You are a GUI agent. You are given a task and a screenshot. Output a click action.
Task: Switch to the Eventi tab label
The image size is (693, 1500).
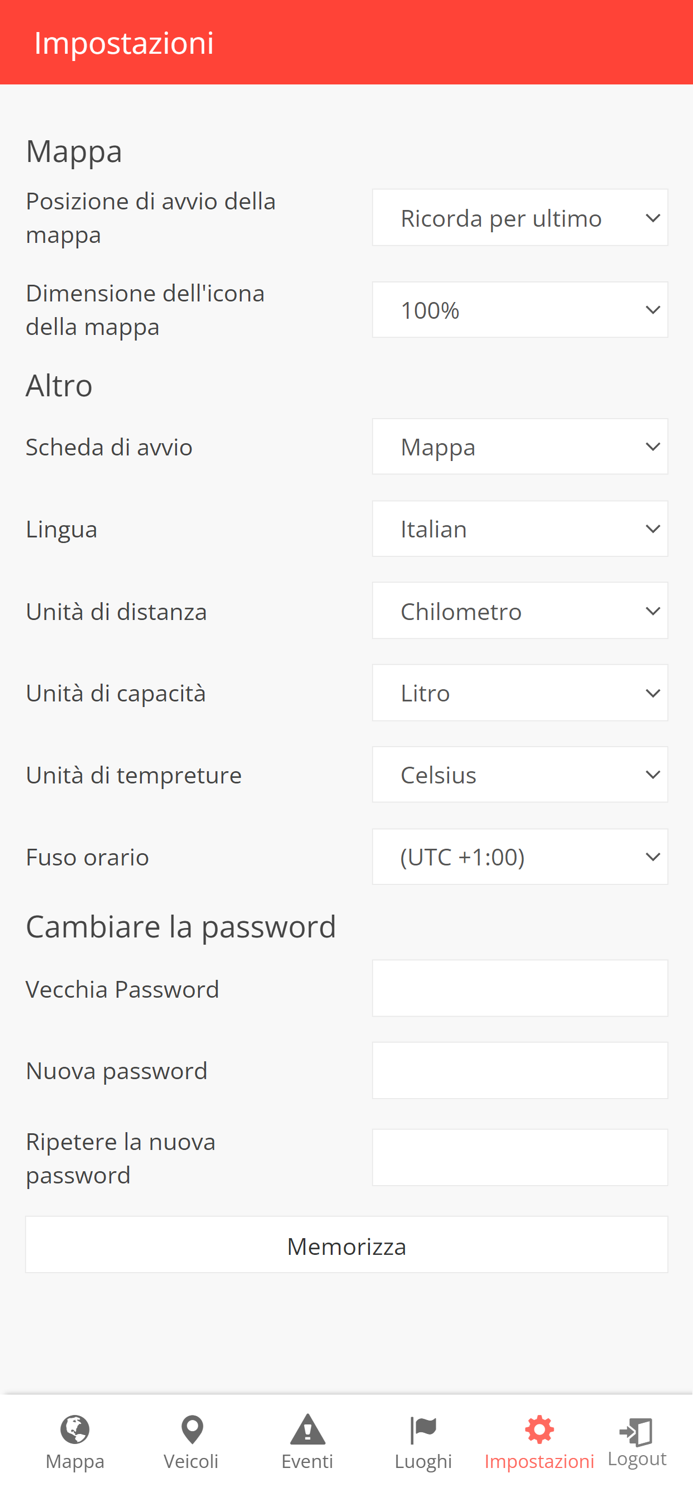(x=307, y=1461)
